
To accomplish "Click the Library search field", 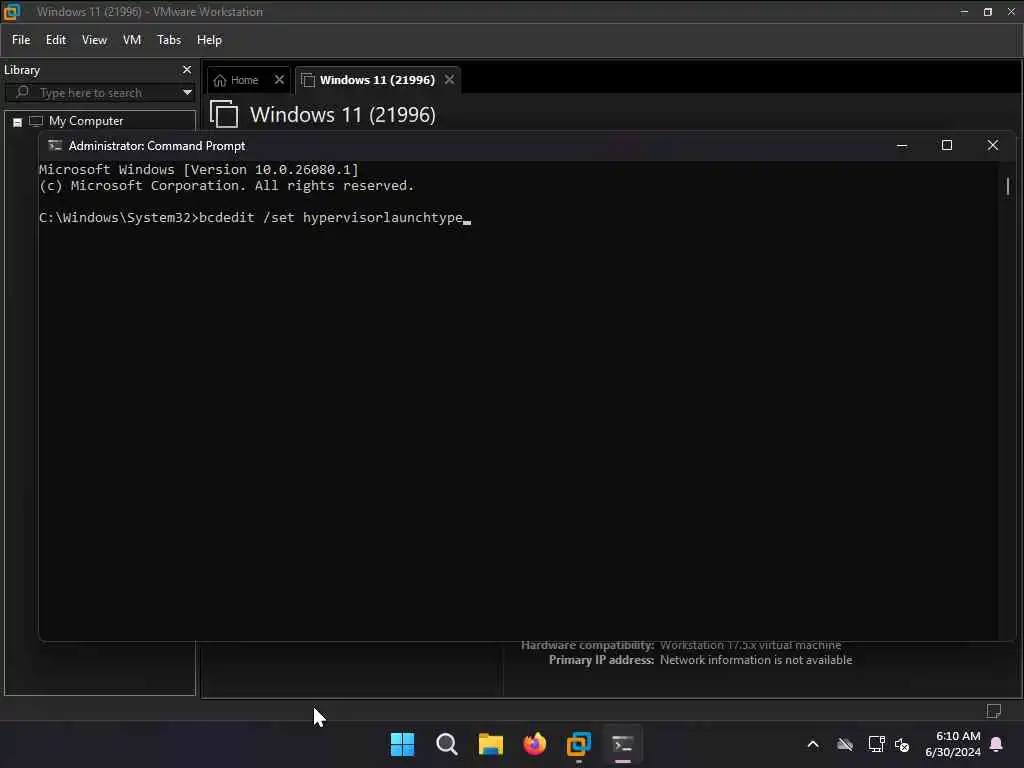I will 99,93.
